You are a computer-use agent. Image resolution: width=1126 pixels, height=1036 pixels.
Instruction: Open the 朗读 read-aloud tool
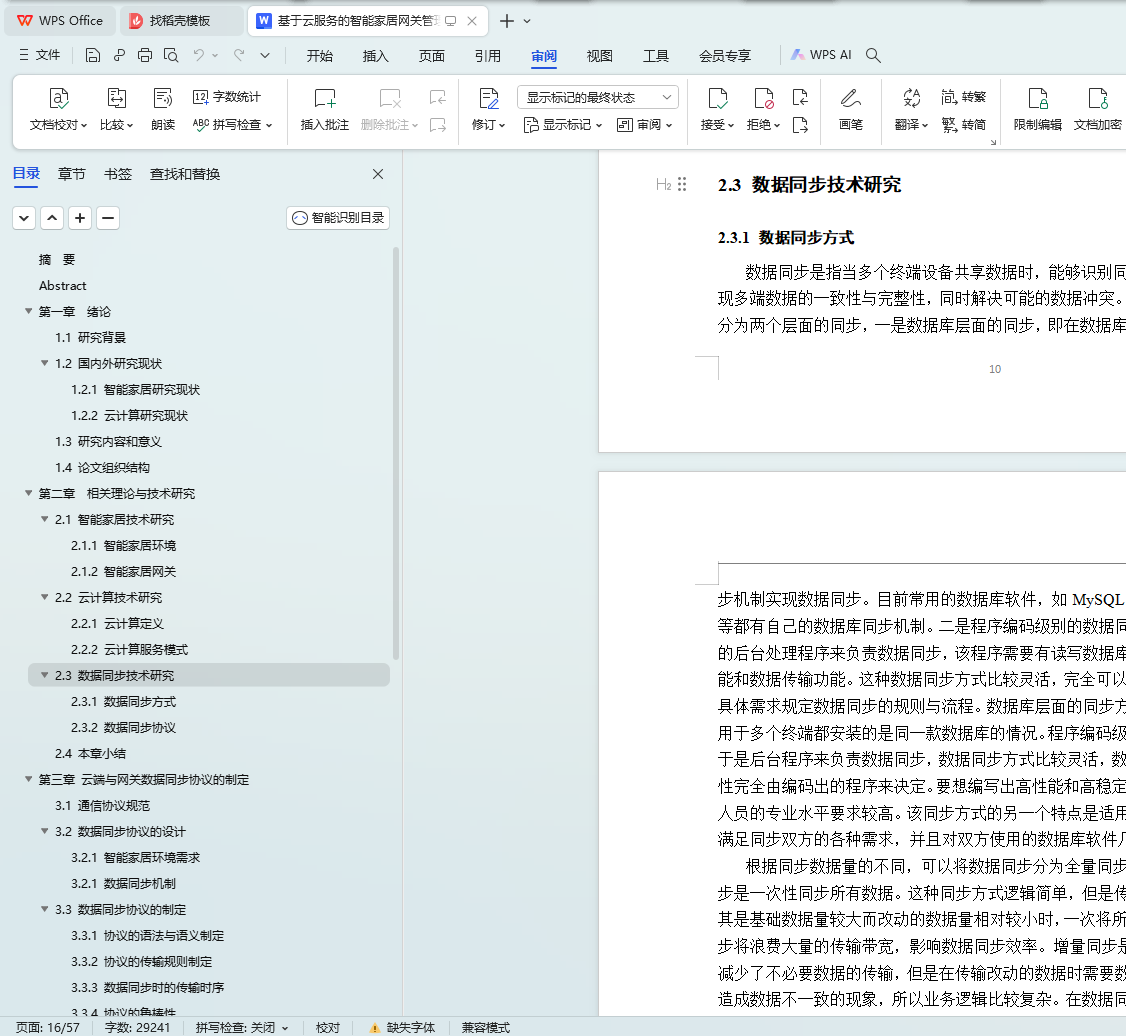tap(163, 98)
